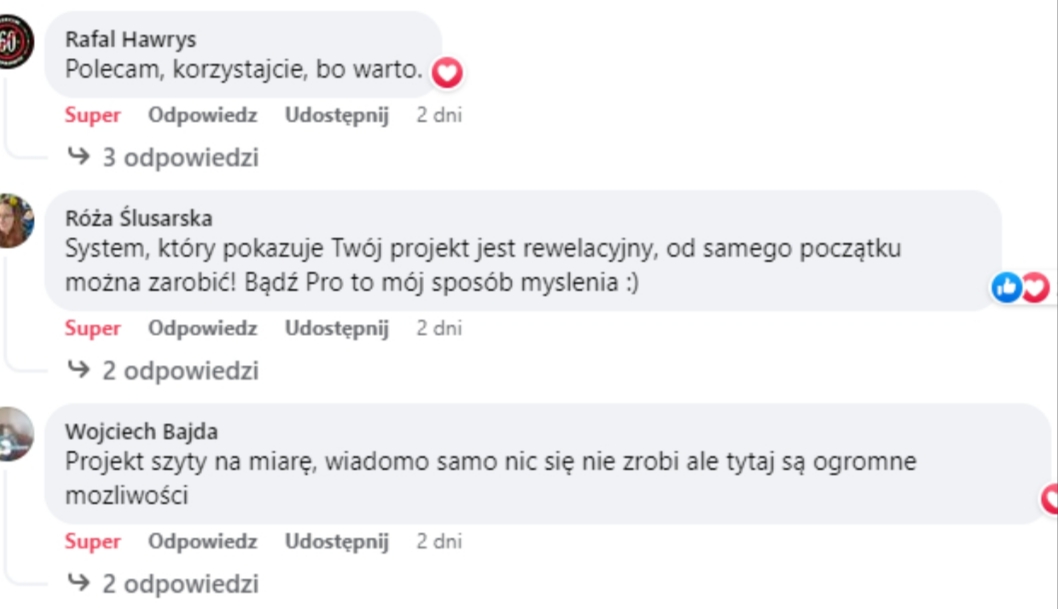Click Udostępnij under Rafal Hawrys' comment
The width and height of the screenshot is (1058, 609).
pos(337,115)
